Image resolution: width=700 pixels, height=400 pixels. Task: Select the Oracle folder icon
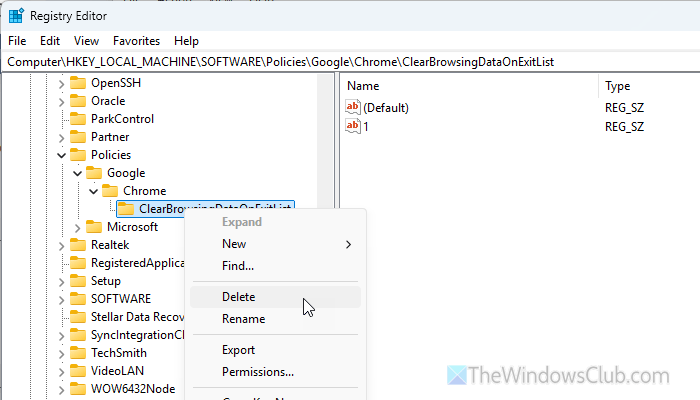tap(78, 101)
